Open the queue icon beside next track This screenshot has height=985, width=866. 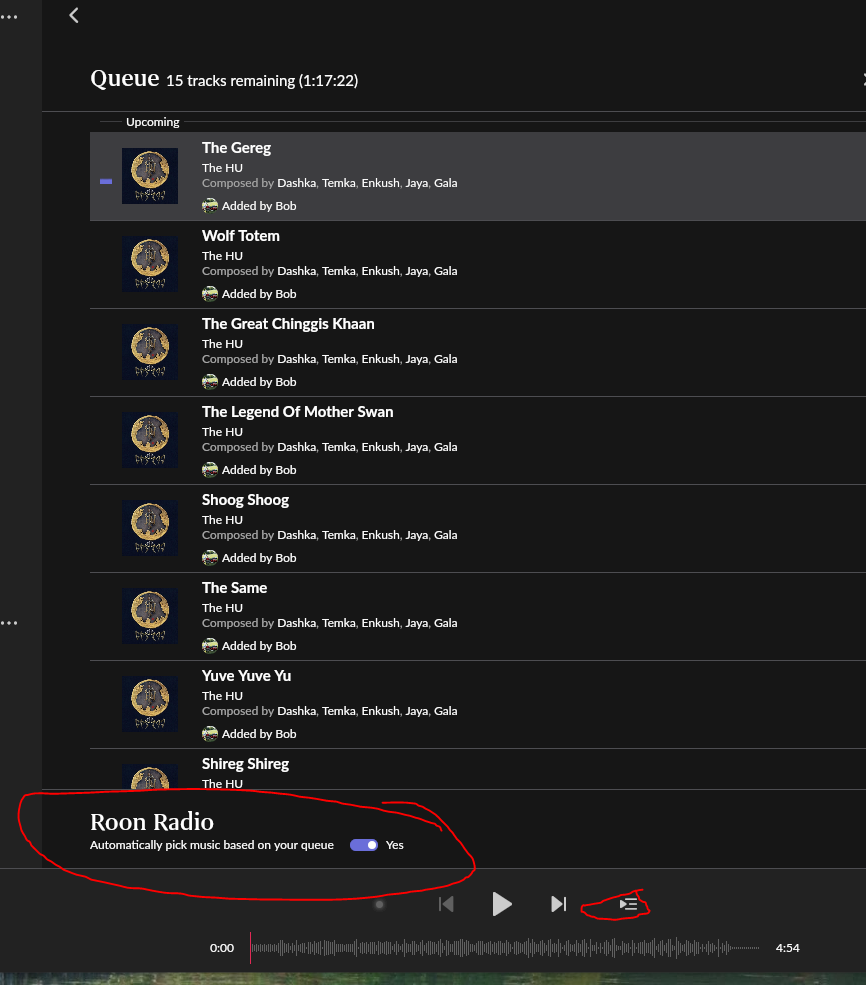(x=628, y=904)
